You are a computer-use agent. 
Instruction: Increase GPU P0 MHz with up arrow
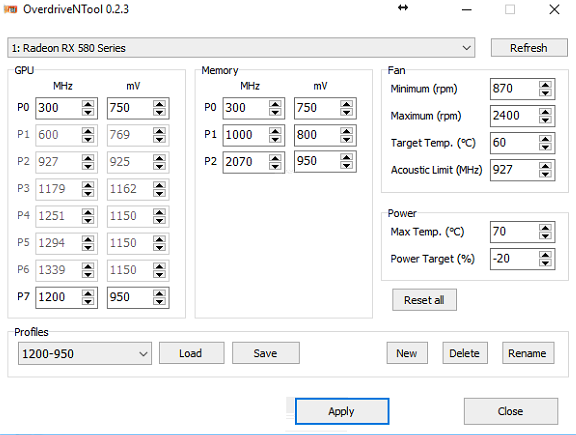point(88,104)
